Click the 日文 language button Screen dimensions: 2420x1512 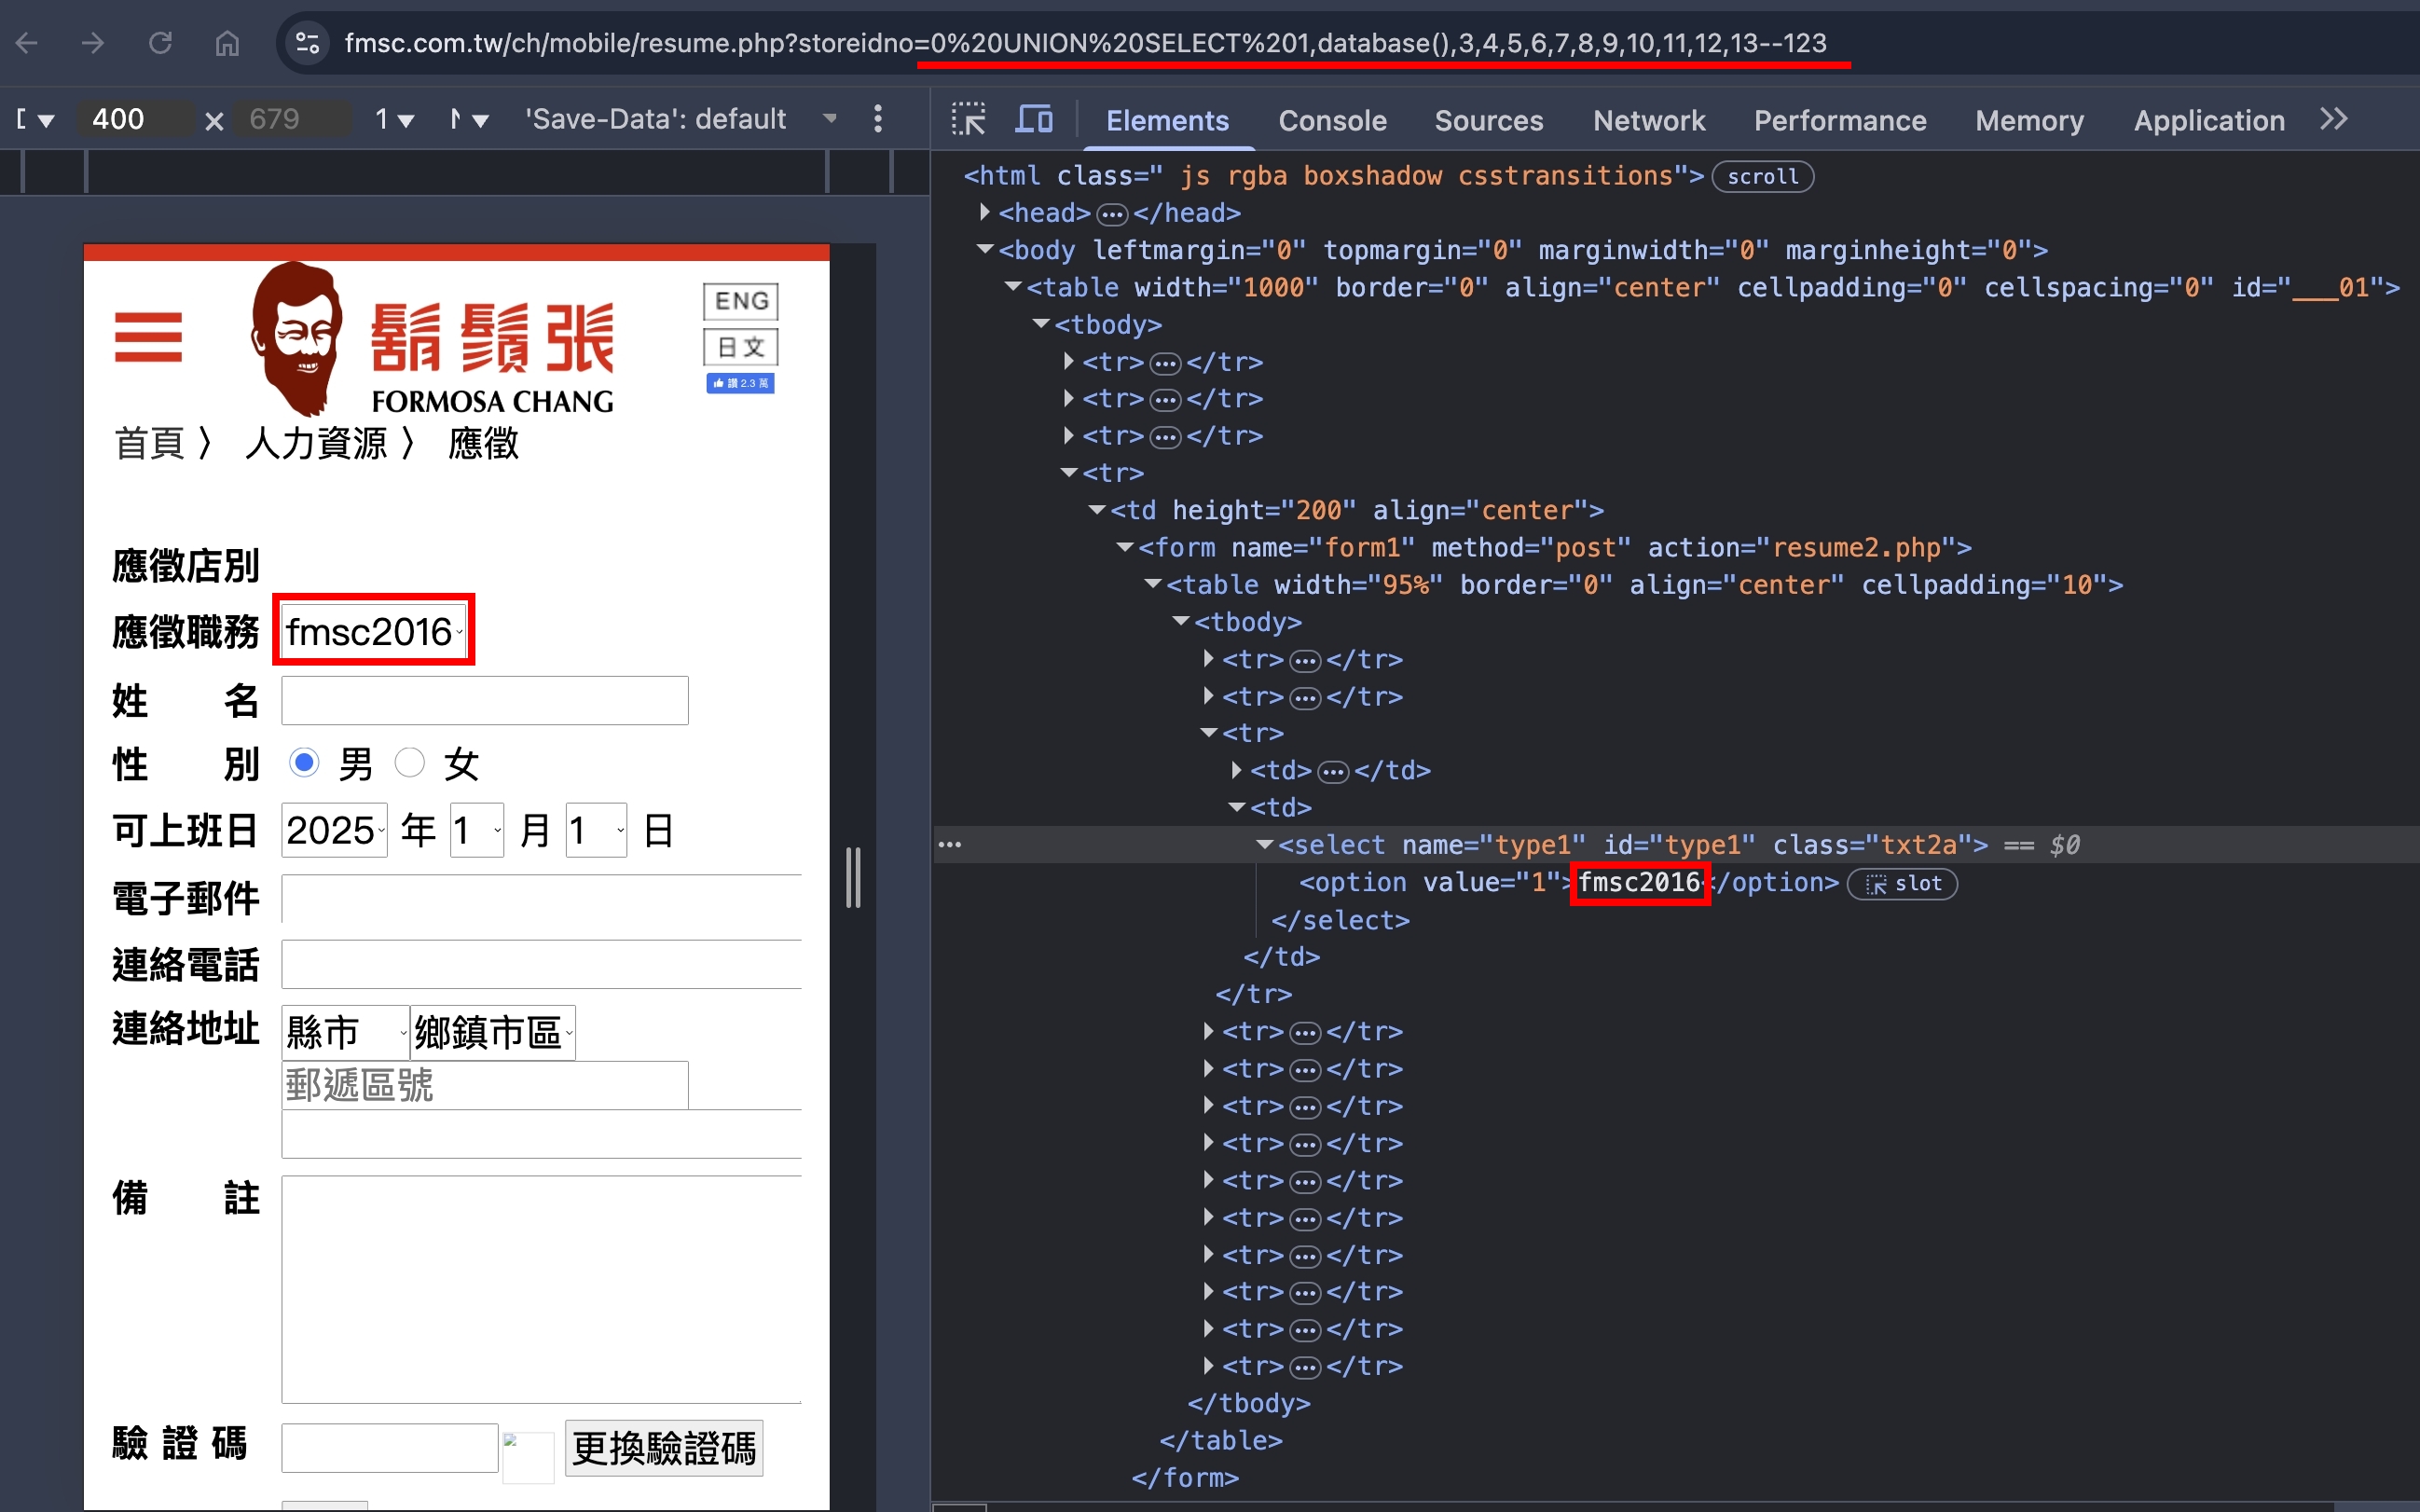(741, 347)
